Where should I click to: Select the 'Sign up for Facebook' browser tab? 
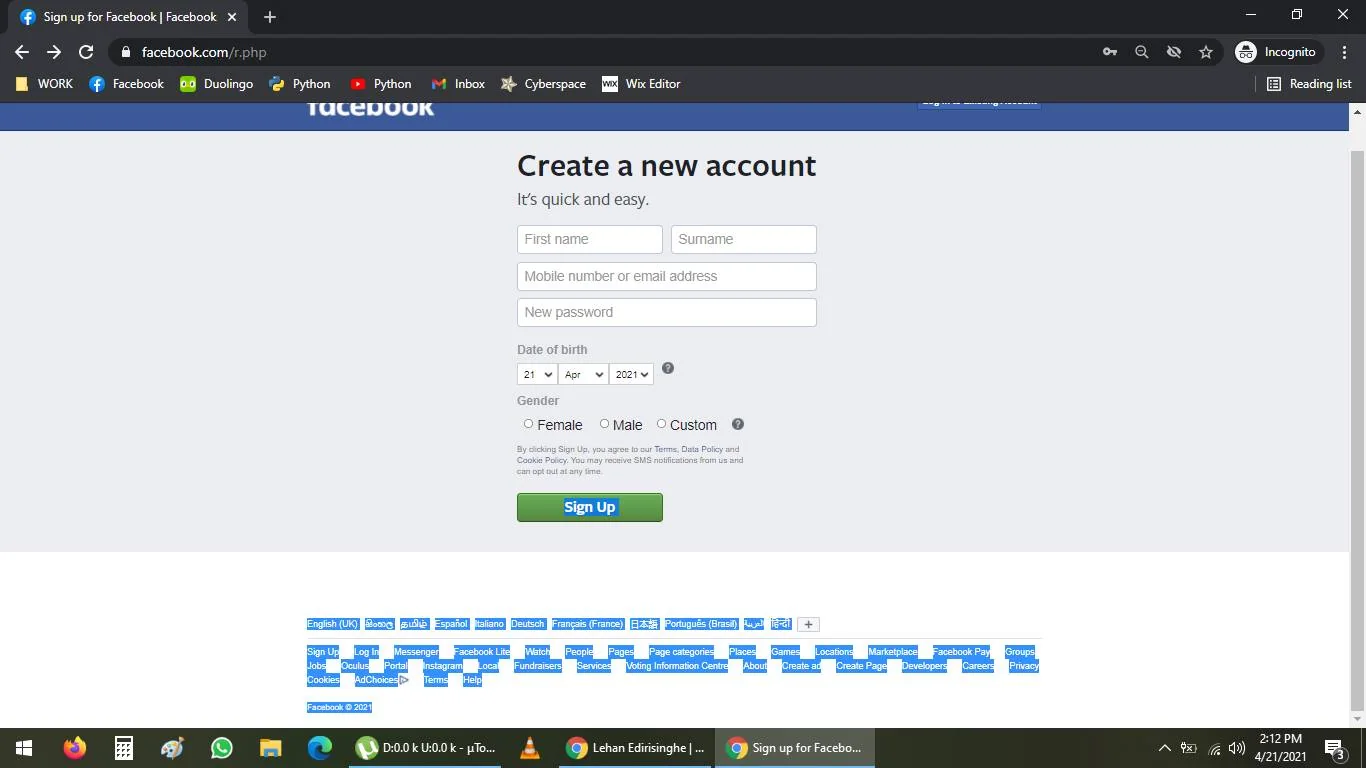point(128,17)
